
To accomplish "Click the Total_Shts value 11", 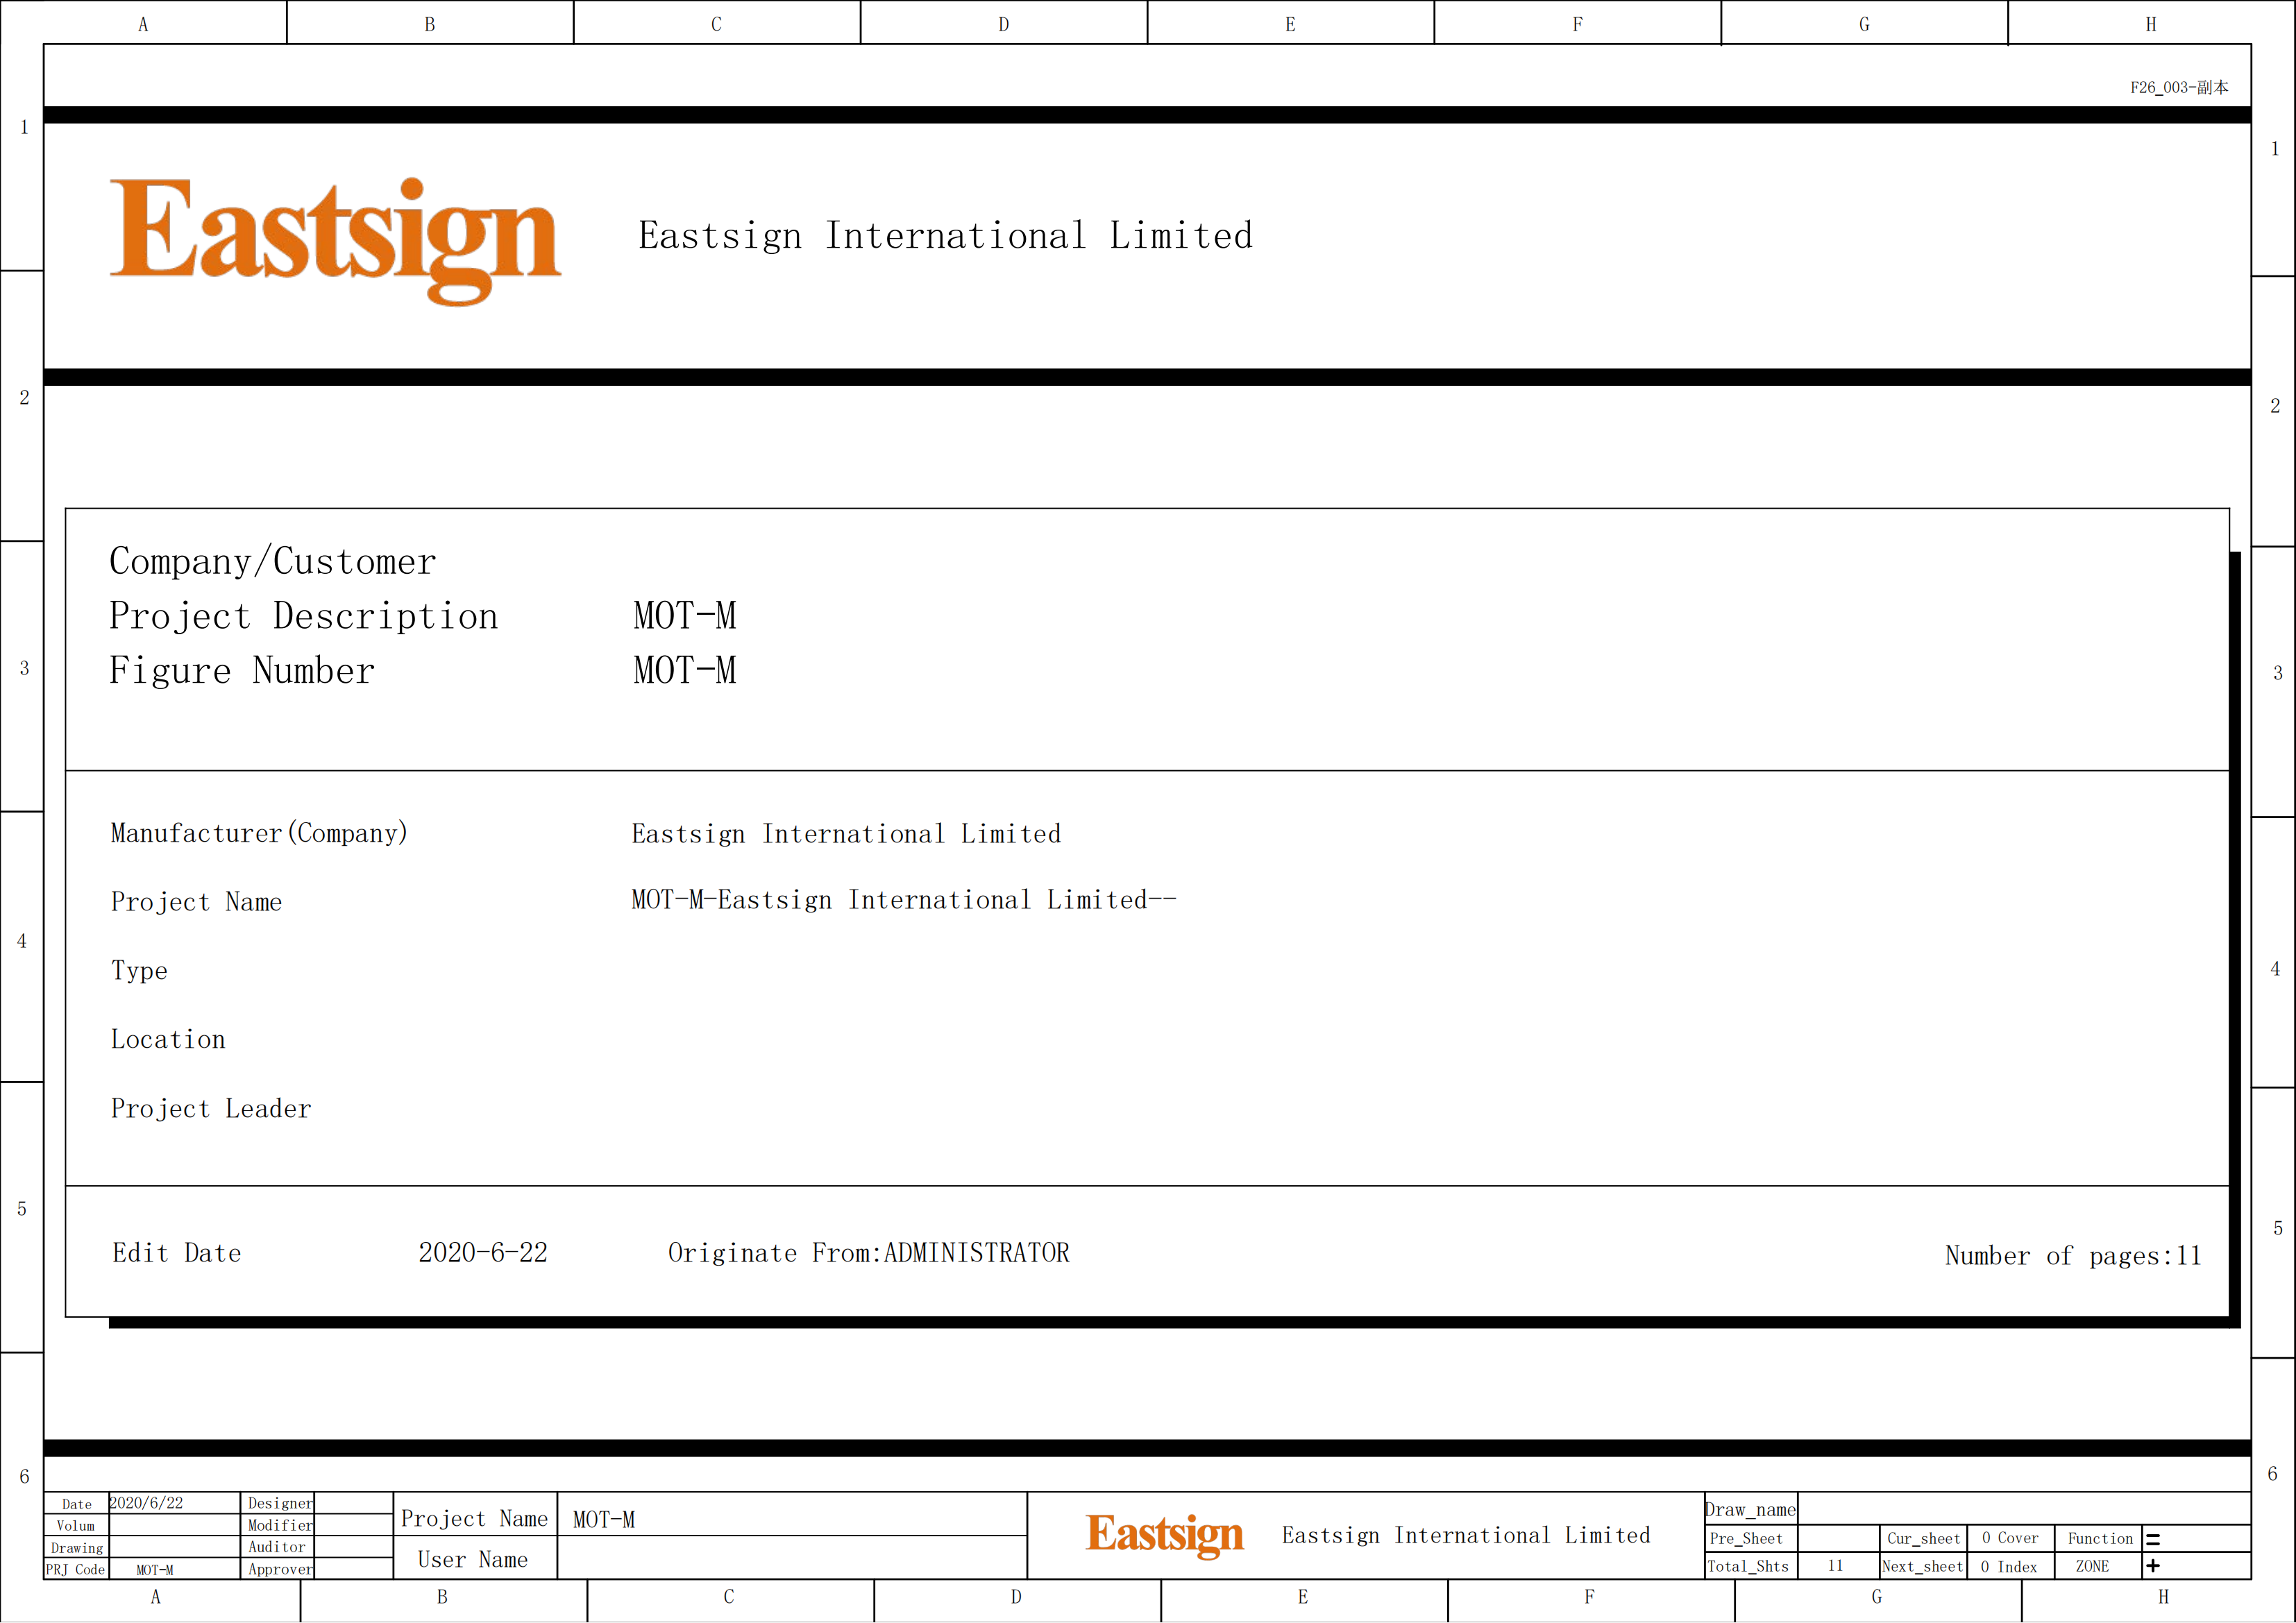I will 1835,1566.
